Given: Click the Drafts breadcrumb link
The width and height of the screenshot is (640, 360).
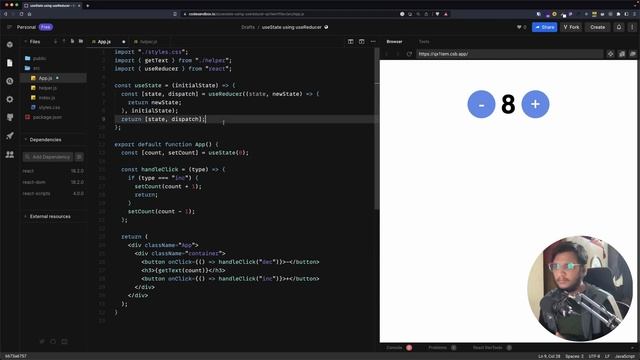Looking at the screenshot, I should (x=248, y=27).
